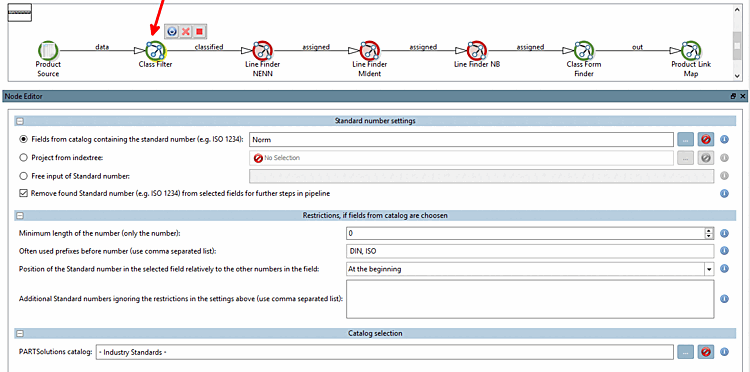Choose Fields from catalog radio option

click(x=22, y=139)
